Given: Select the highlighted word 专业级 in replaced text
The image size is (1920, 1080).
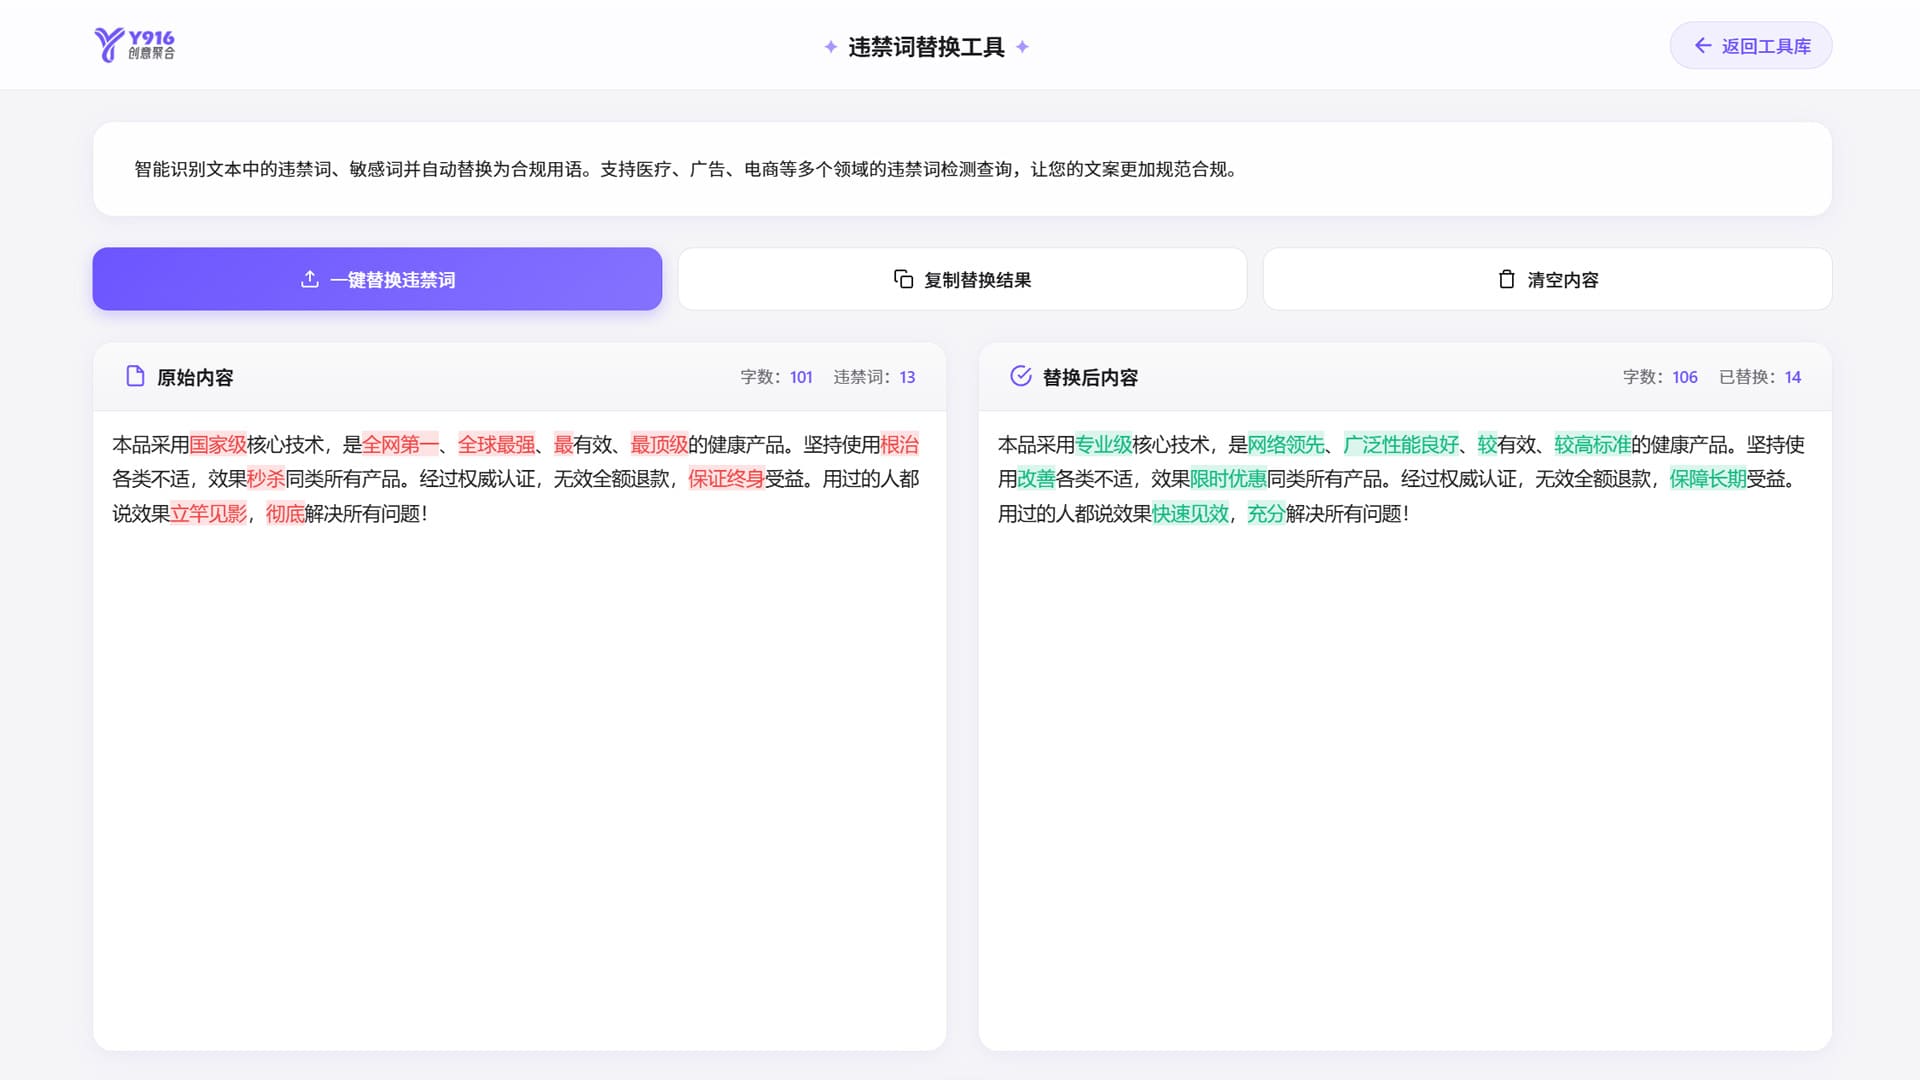Looking at the screenshot, I should point(1105,445).
